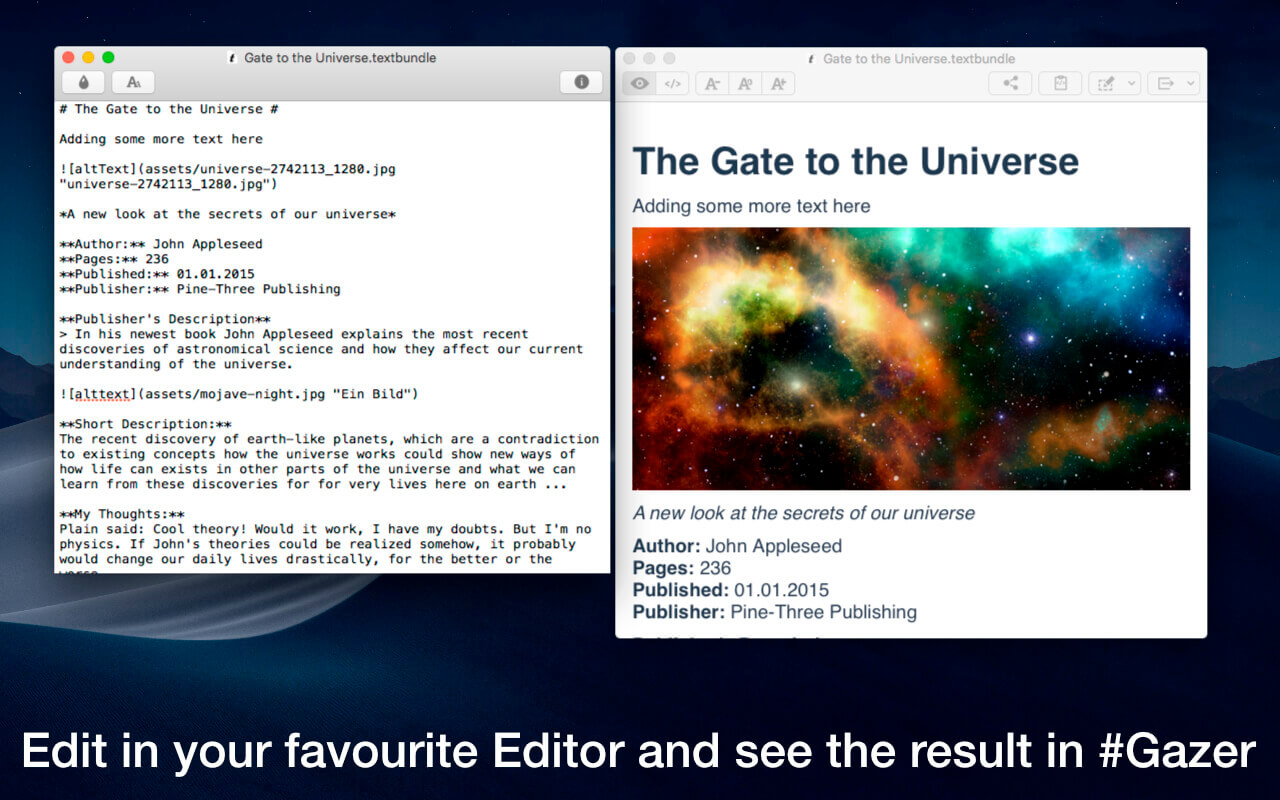Click 'Adding some more text here' in the editor
Viewport: 1280px width, 800px height.
pos(161,139)
